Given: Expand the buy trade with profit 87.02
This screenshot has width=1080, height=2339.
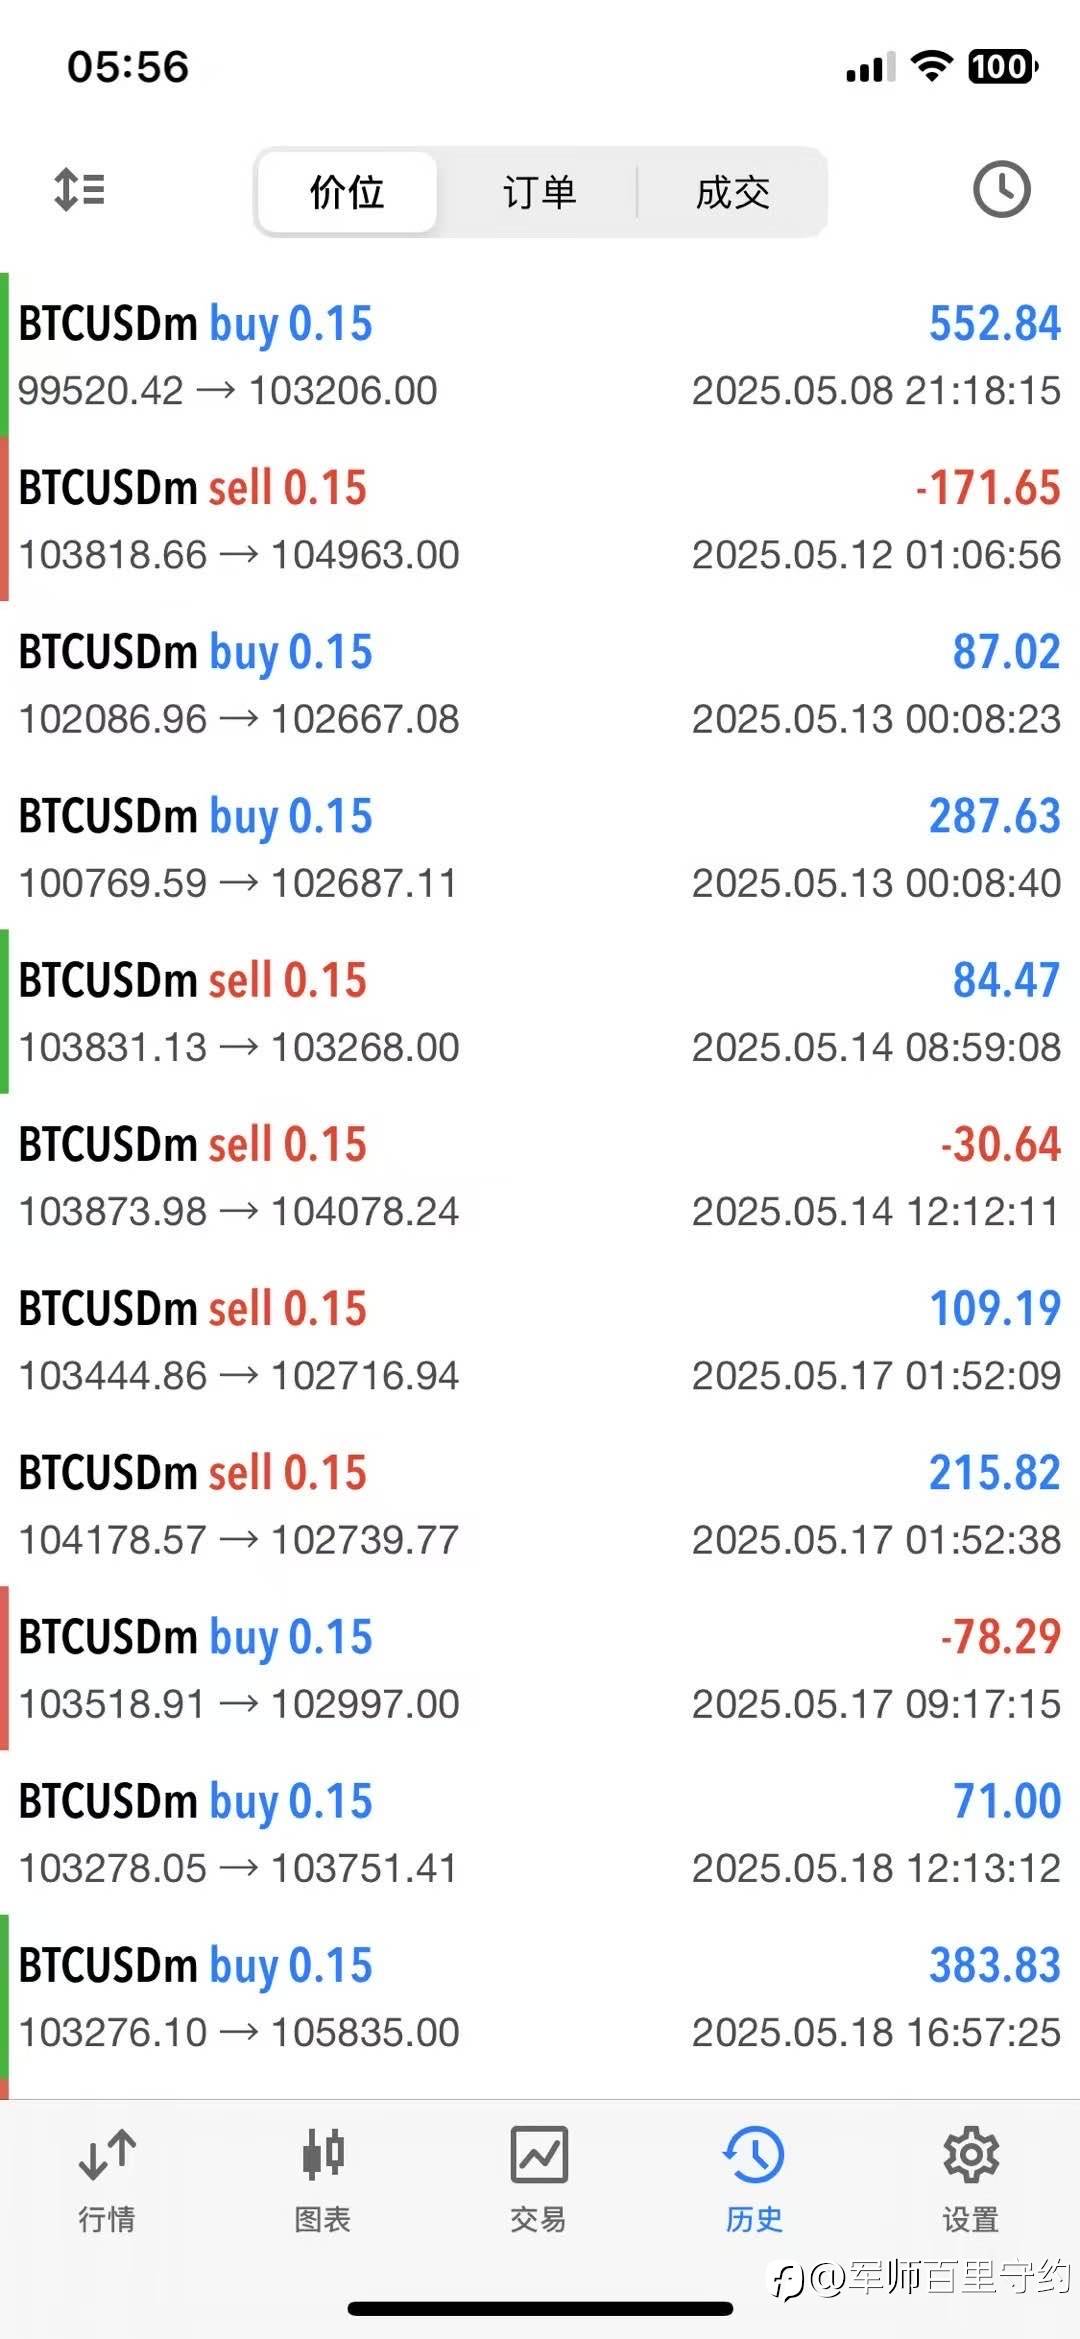Looking at the screenshot, I should coord(540,683).
